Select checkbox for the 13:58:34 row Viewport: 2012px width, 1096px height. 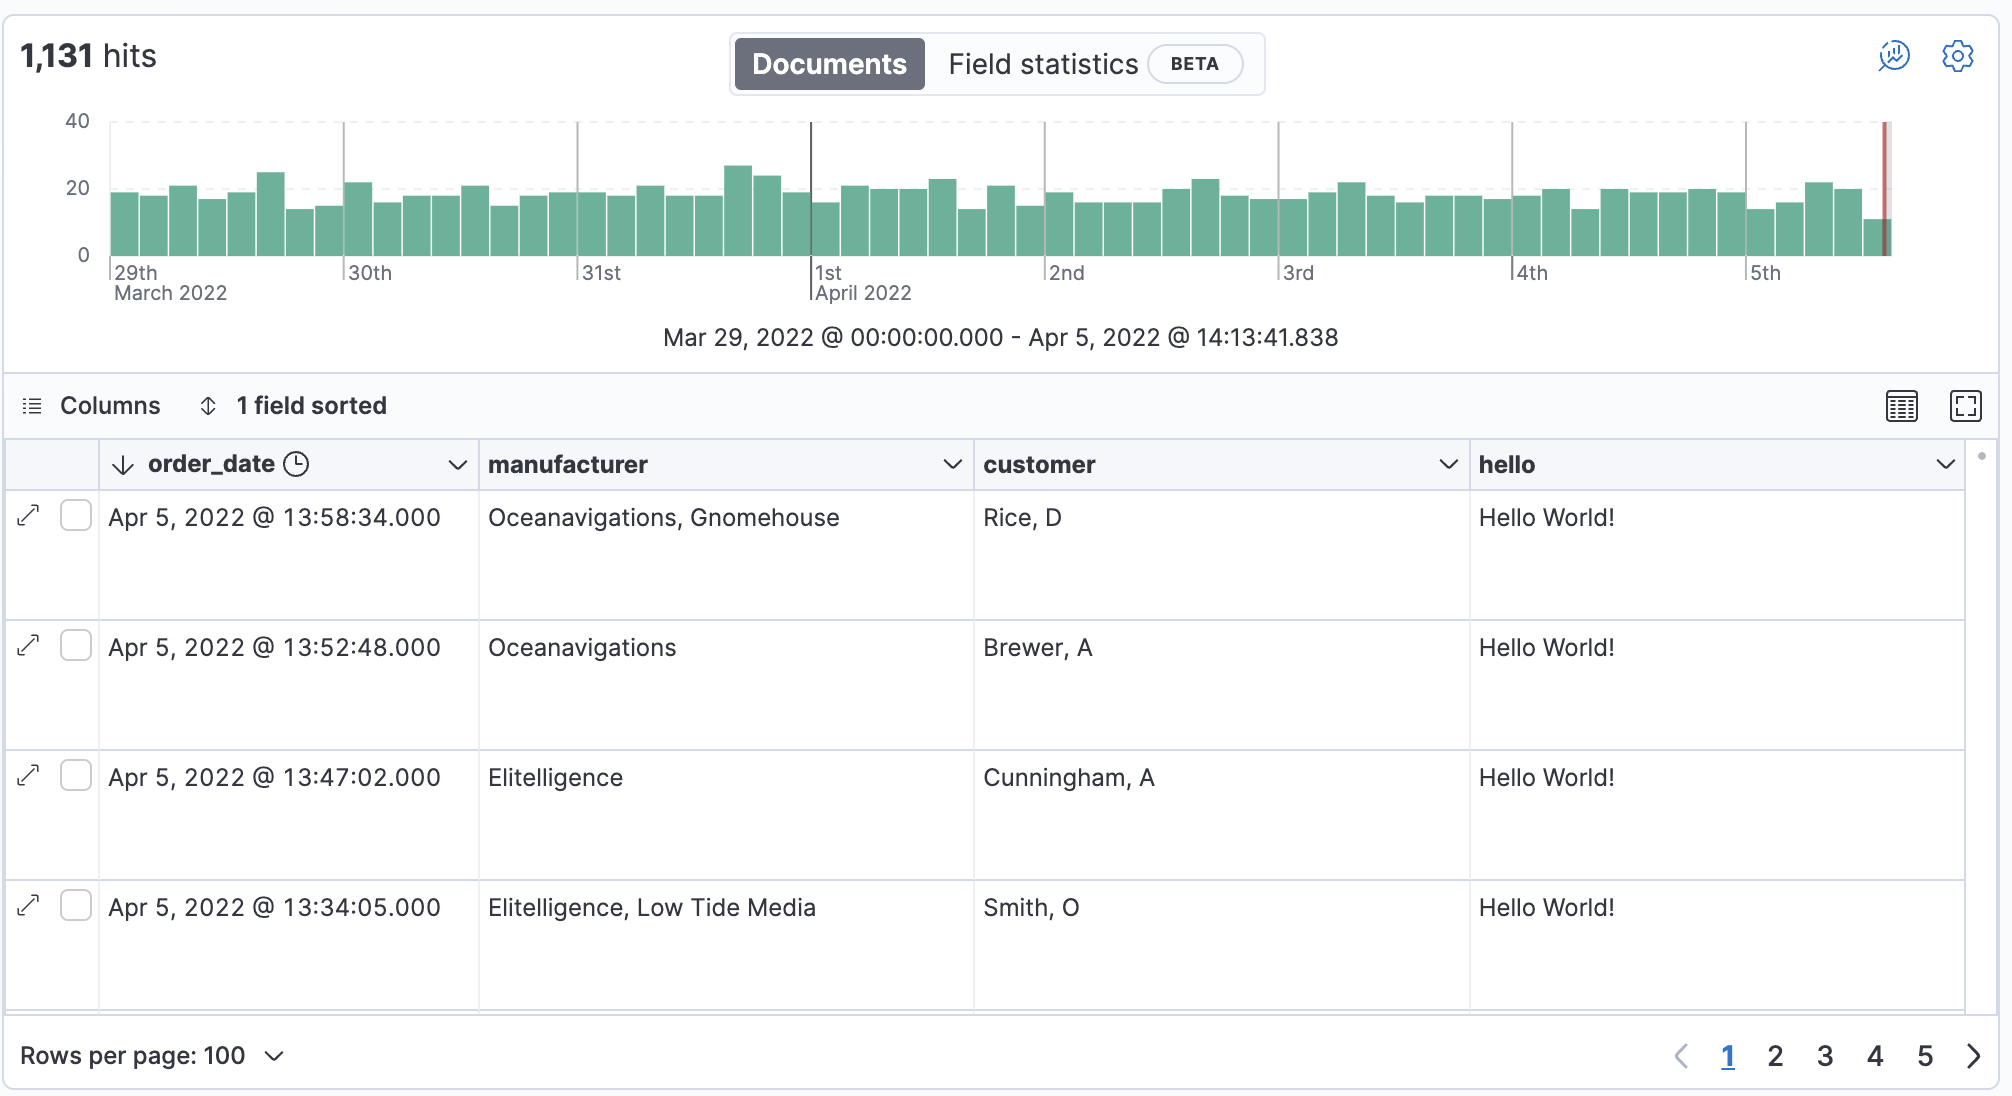[76, 516]
